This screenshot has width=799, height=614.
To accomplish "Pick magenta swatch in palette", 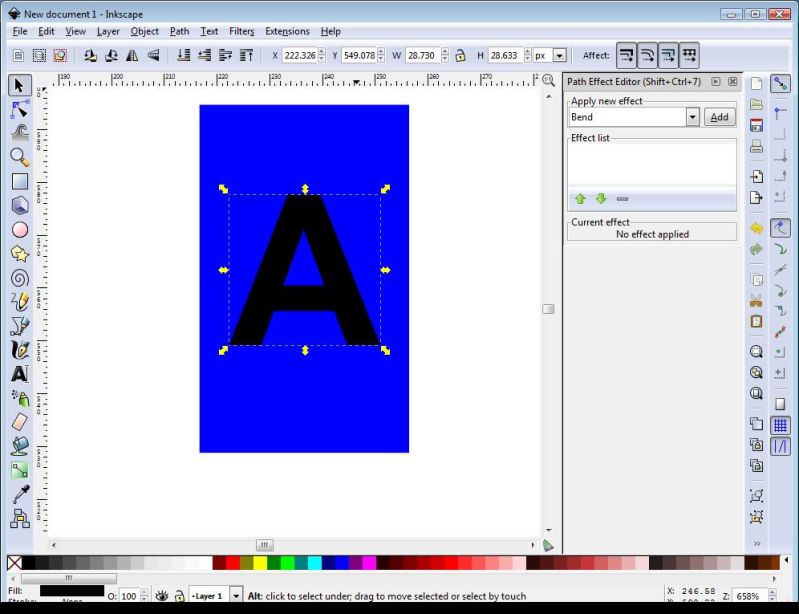I will pos(369,563).
